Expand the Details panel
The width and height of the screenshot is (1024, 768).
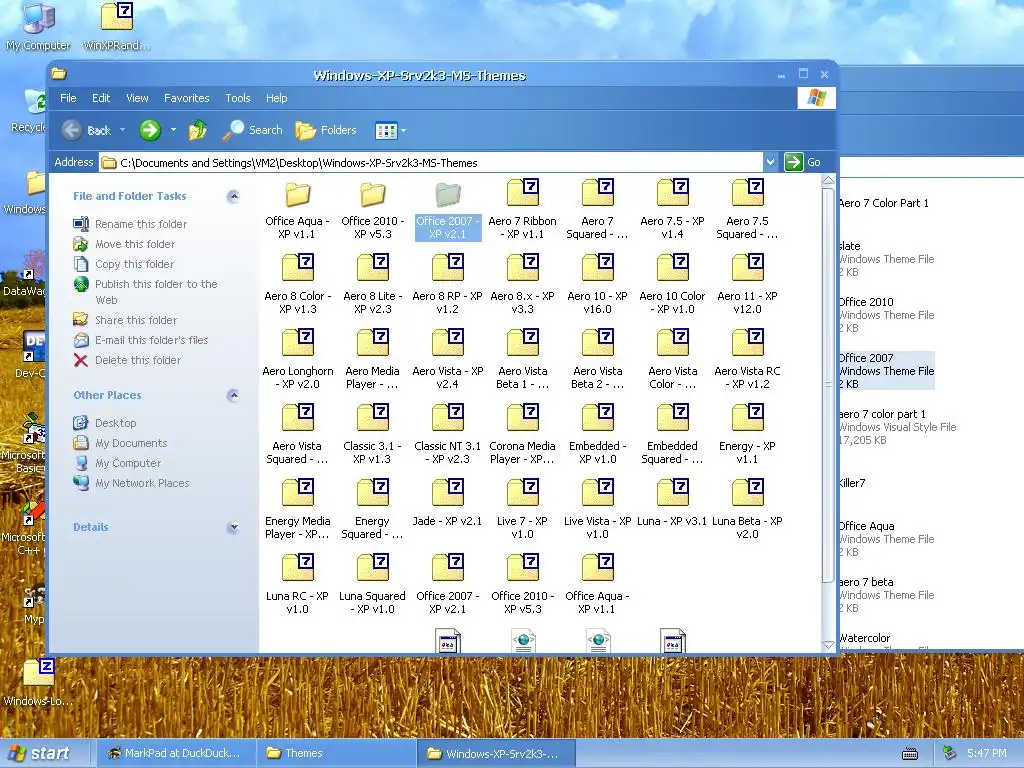[x=233, y=527]
